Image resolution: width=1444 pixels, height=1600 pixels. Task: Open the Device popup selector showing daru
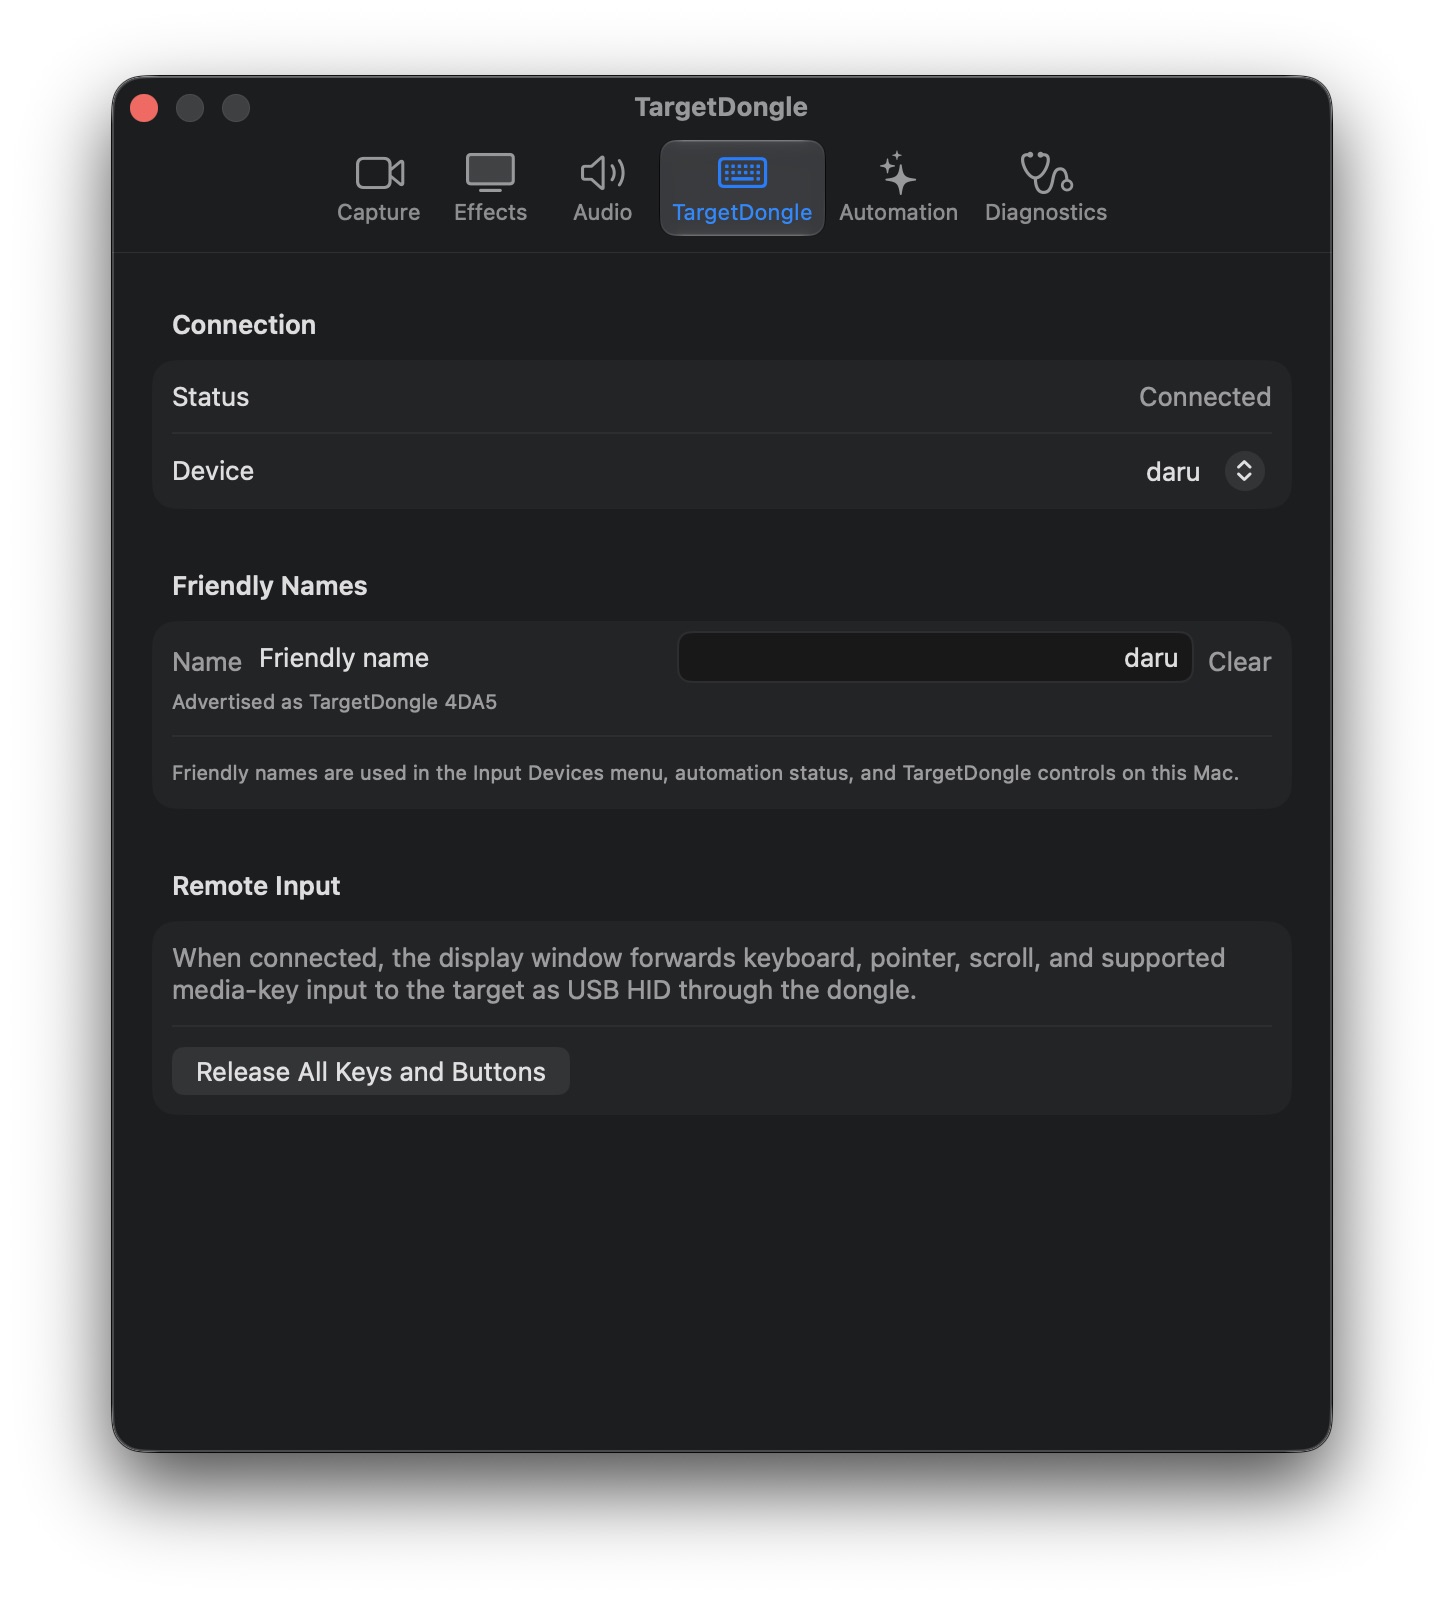[x=1205, y=471]
